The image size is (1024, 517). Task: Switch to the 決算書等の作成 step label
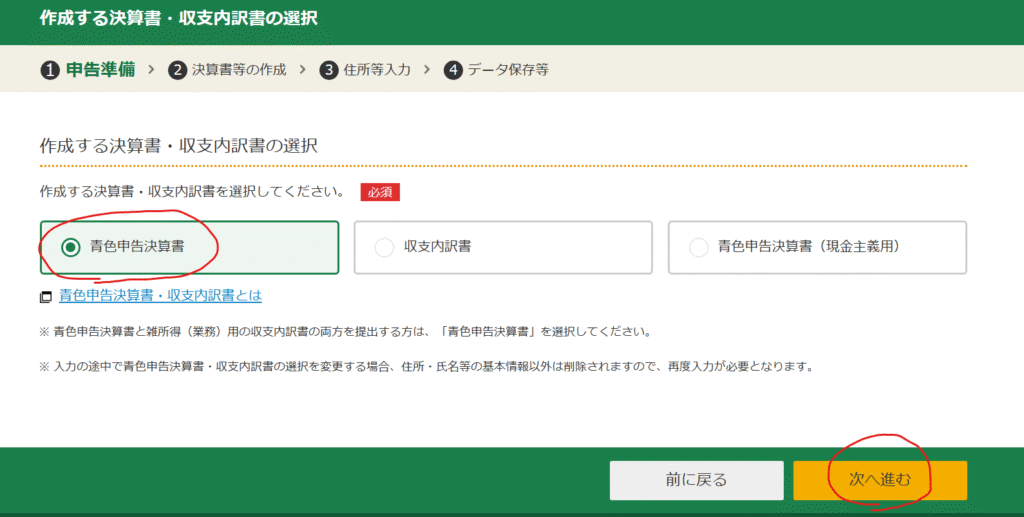point(239,70)
